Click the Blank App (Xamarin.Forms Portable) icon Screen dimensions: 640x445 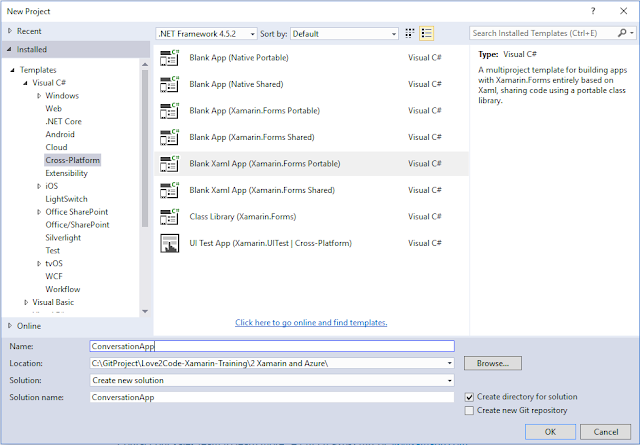(x=169, y=111)
